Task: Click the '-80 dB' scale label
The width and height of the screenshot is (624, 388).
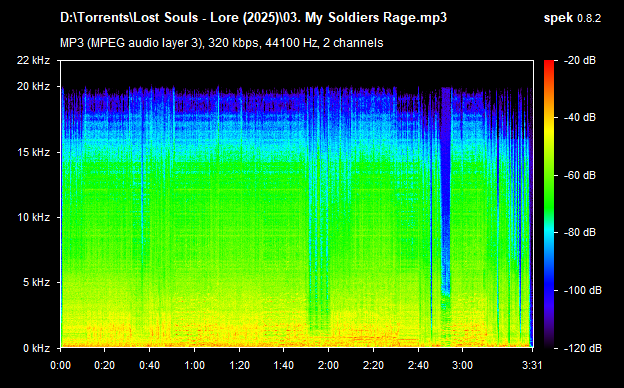Action: 580,232
